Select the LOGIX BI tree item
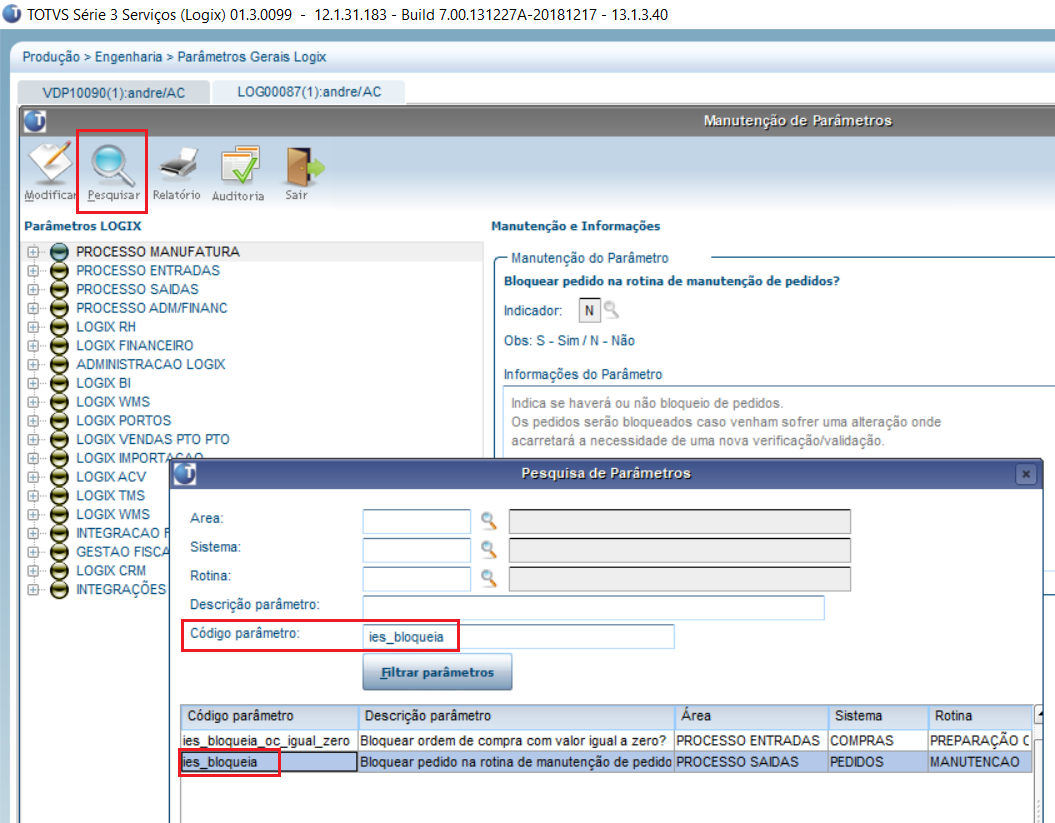1055x823 pixels. tap(104, 383)
